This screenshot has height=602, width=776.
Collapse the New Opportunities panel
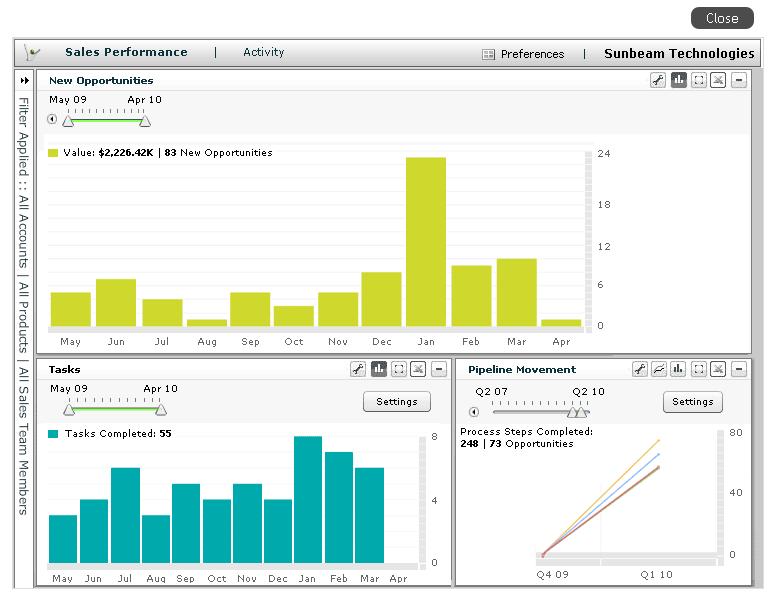pyautogui.click(x=738, y=81)
